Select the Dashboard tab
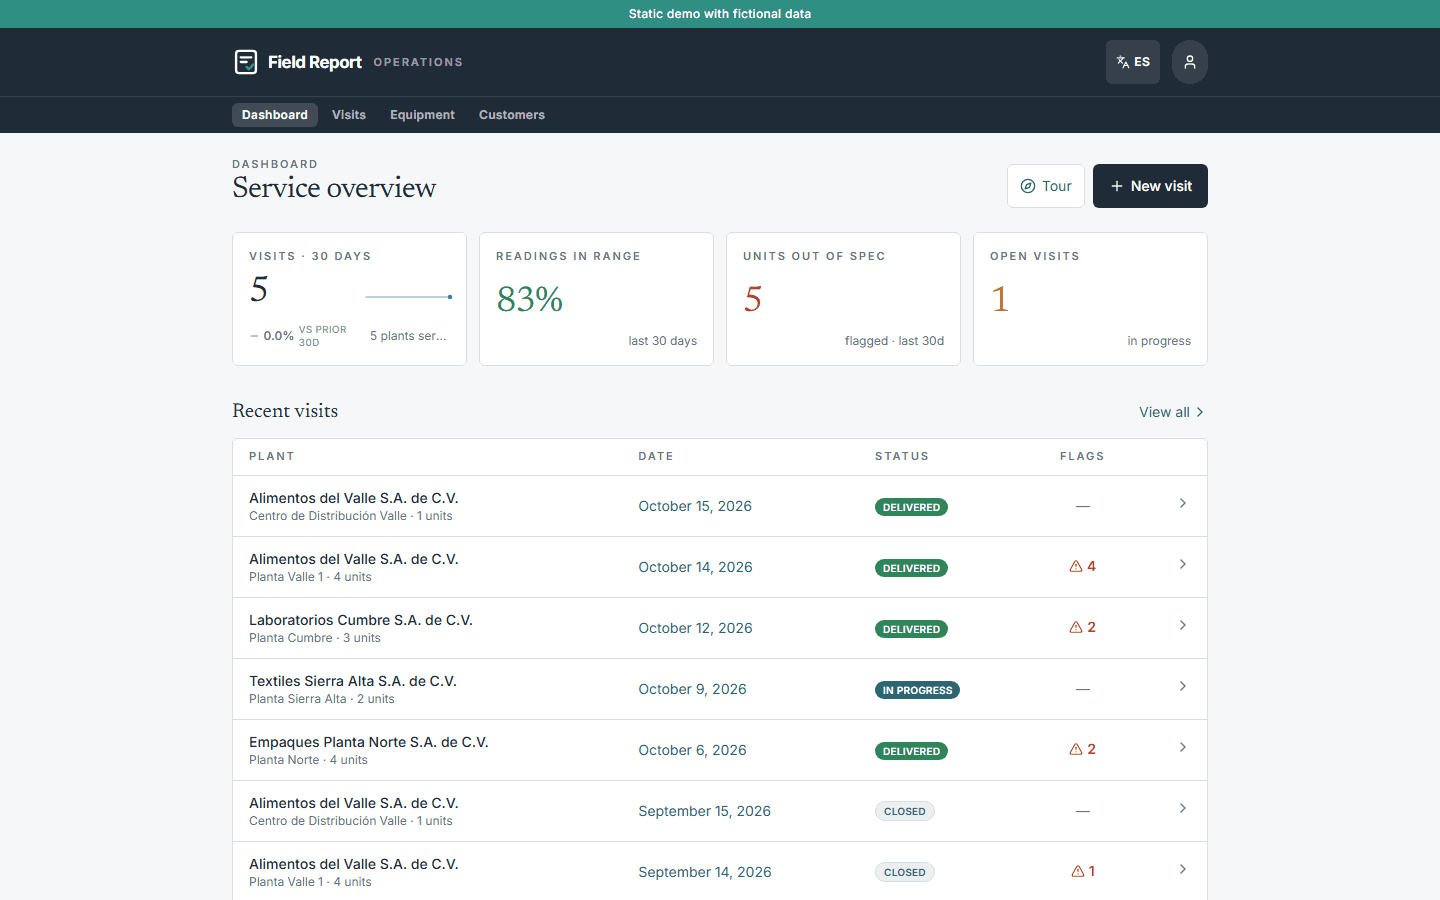Screen dimensions: 1440x900 275,115
